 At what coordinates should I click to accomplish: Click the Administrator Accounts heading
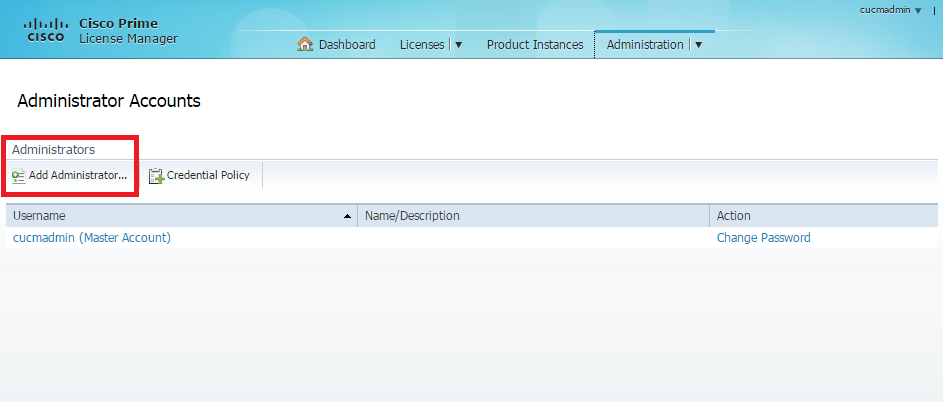click(x=109, y=100)
